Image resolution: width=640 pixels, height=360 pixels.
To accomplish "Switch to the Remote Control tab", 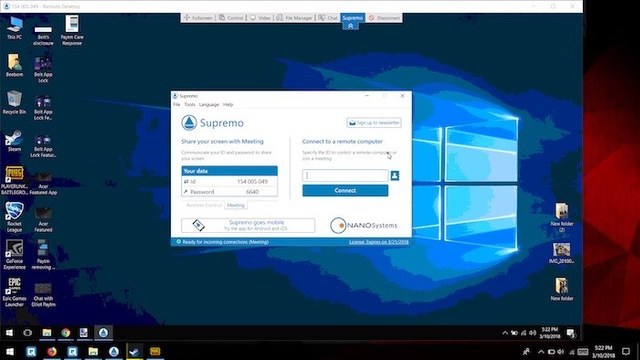I will point(204,205).
